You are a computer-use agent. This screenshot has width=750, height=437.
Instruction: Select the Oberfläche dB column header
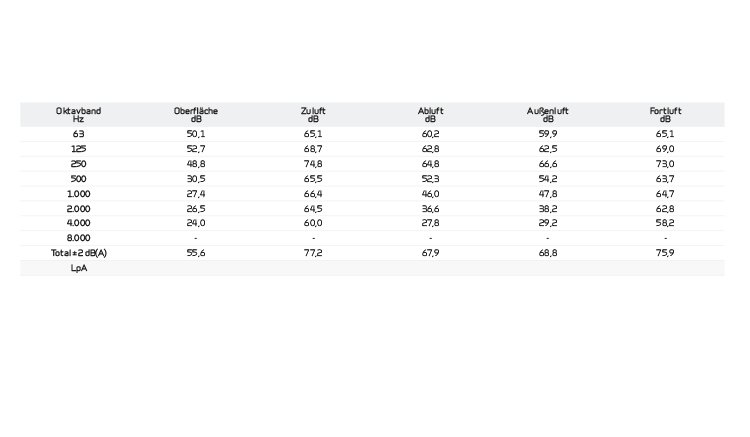(196, 114)
